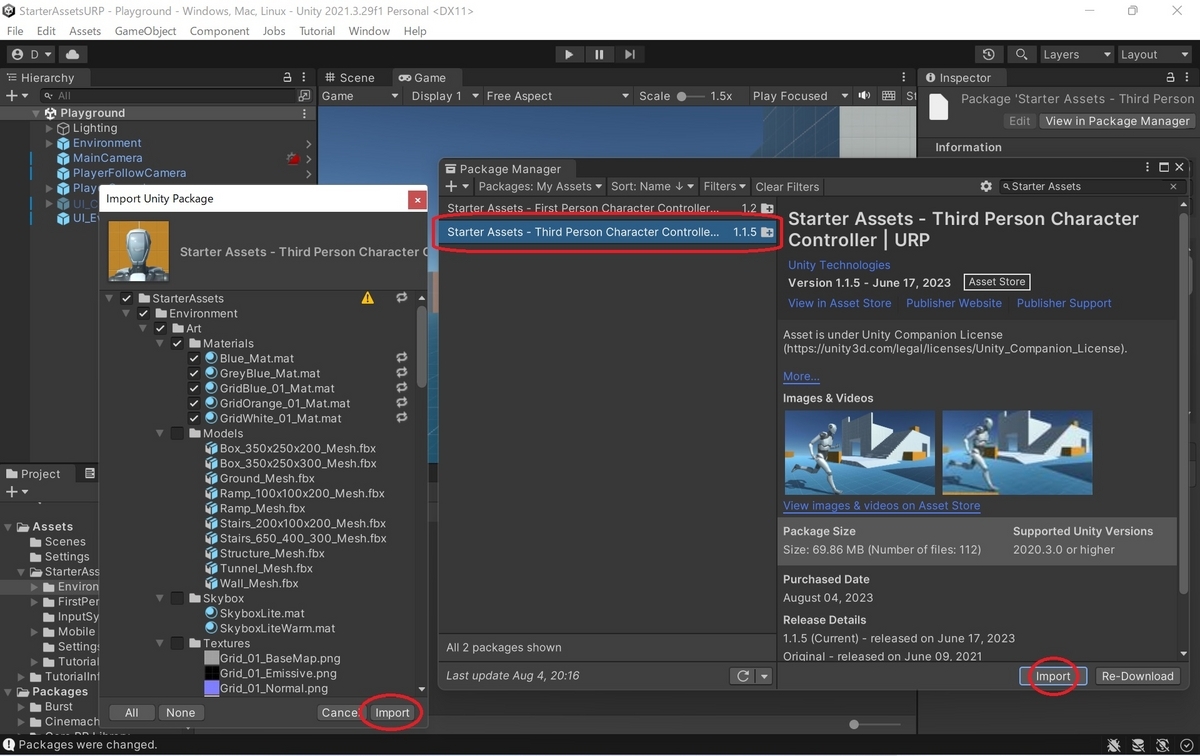Open the Unity account dropdown
This screenshot has width=1200, height=756.
click(x=32, y=55)
